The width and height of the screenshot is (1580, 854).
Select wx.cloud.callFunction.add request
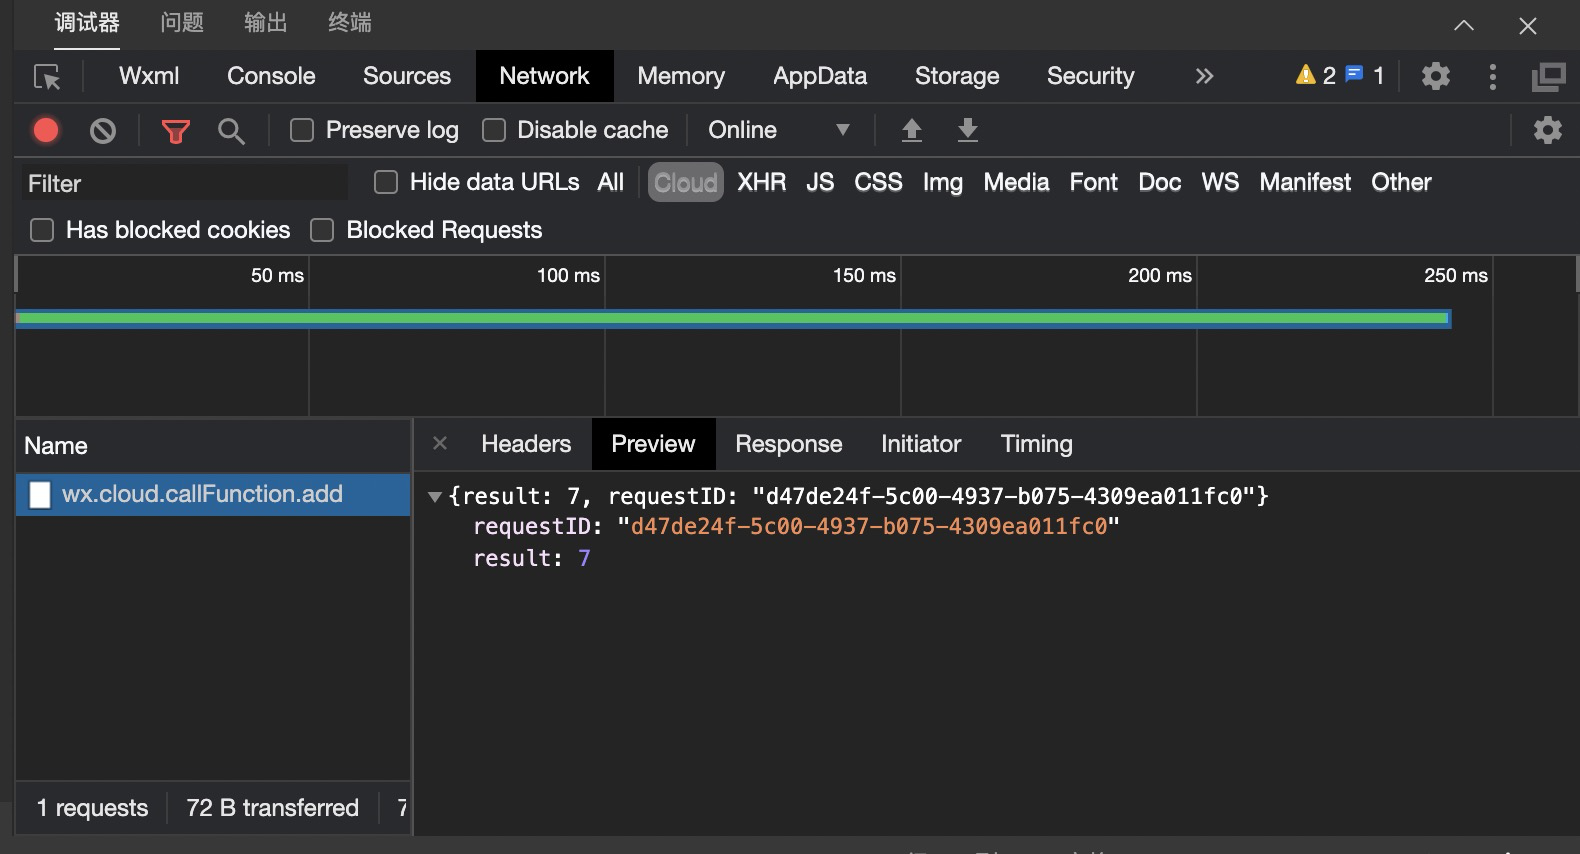tap(202, 494)
